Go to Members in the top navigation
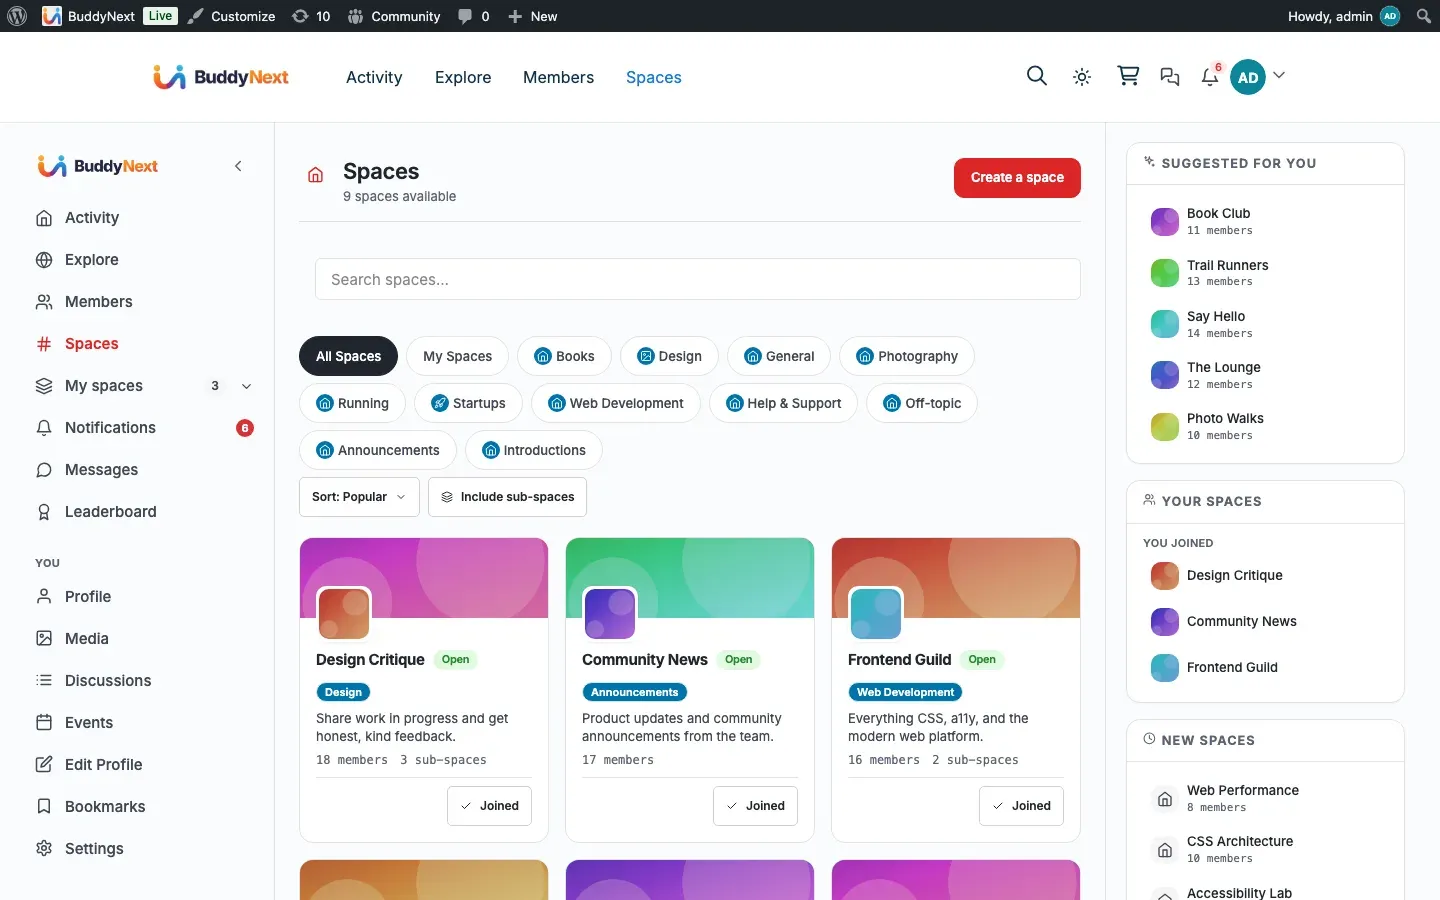The image size is (1440, 900). (558, 77)
